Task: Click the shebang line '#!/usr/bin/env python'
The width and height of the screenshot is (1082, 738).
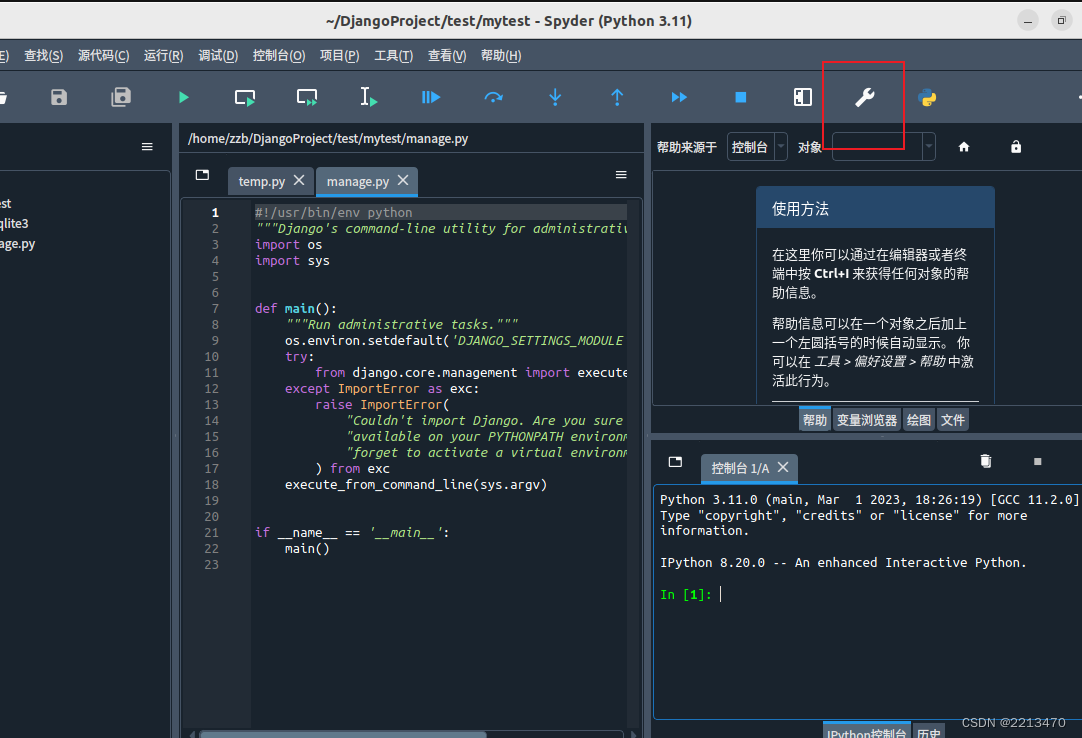Action: coord(334,213)
